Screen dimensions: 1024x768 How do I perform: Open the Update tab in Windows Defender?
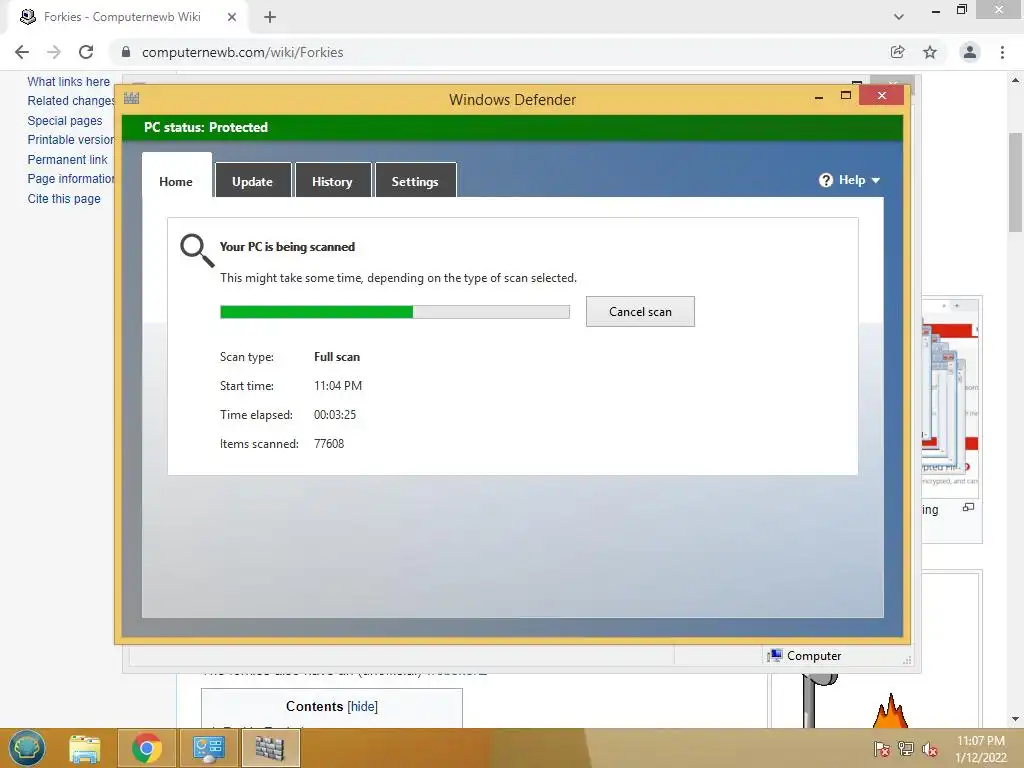(x=253, y=181)
